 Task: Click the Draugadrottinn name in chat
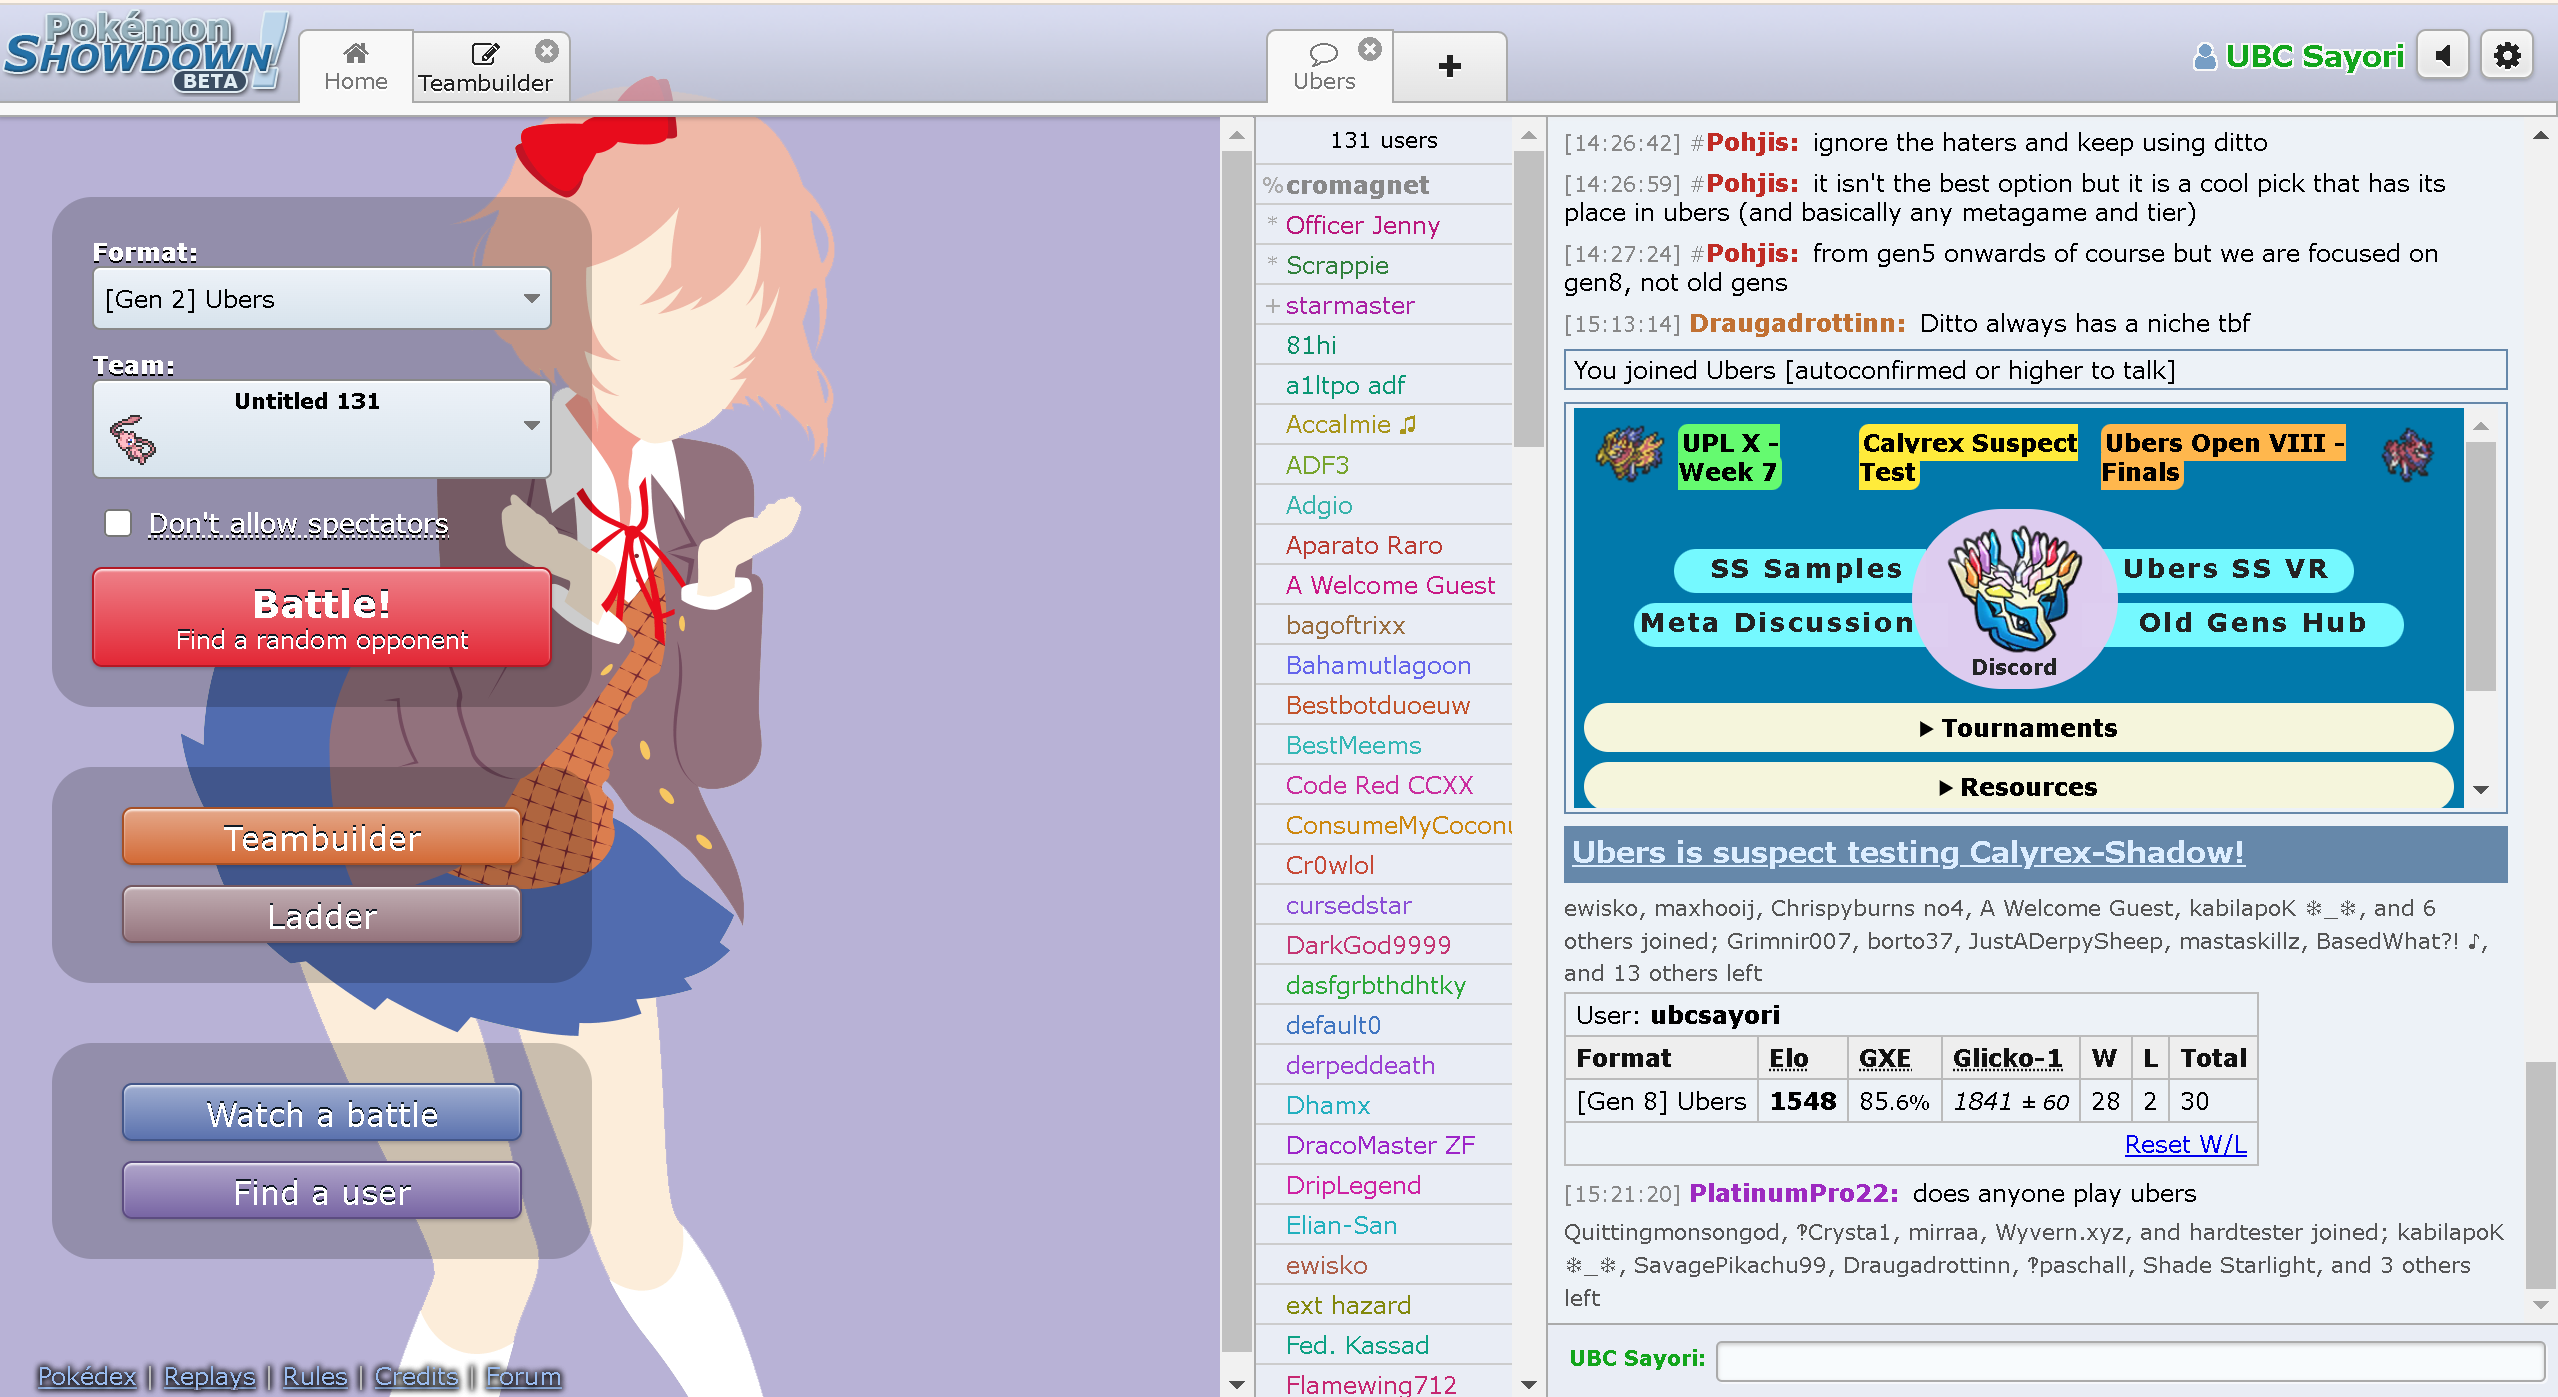[x=1797, y=323]
